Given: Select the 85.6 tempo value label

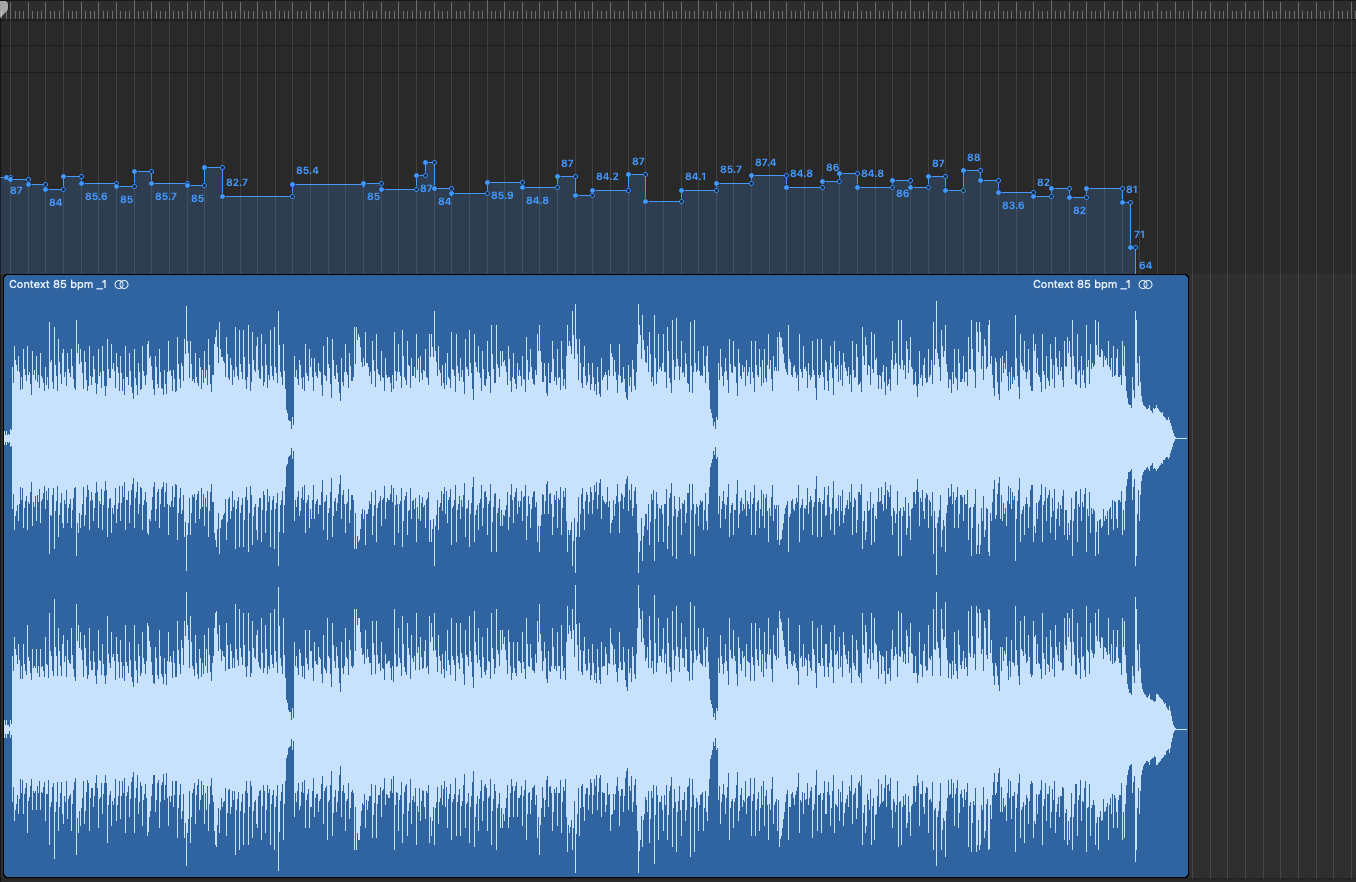Looking at the screenshot, I should 96,197.
